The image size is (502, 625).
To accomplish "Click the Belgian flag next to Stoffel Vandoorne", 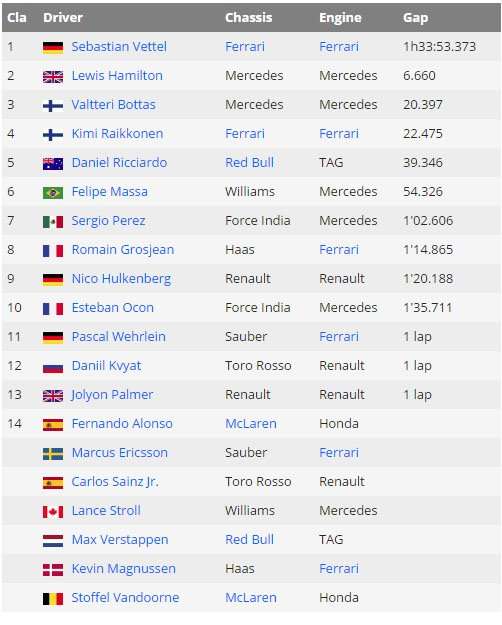I will [53, 599].
